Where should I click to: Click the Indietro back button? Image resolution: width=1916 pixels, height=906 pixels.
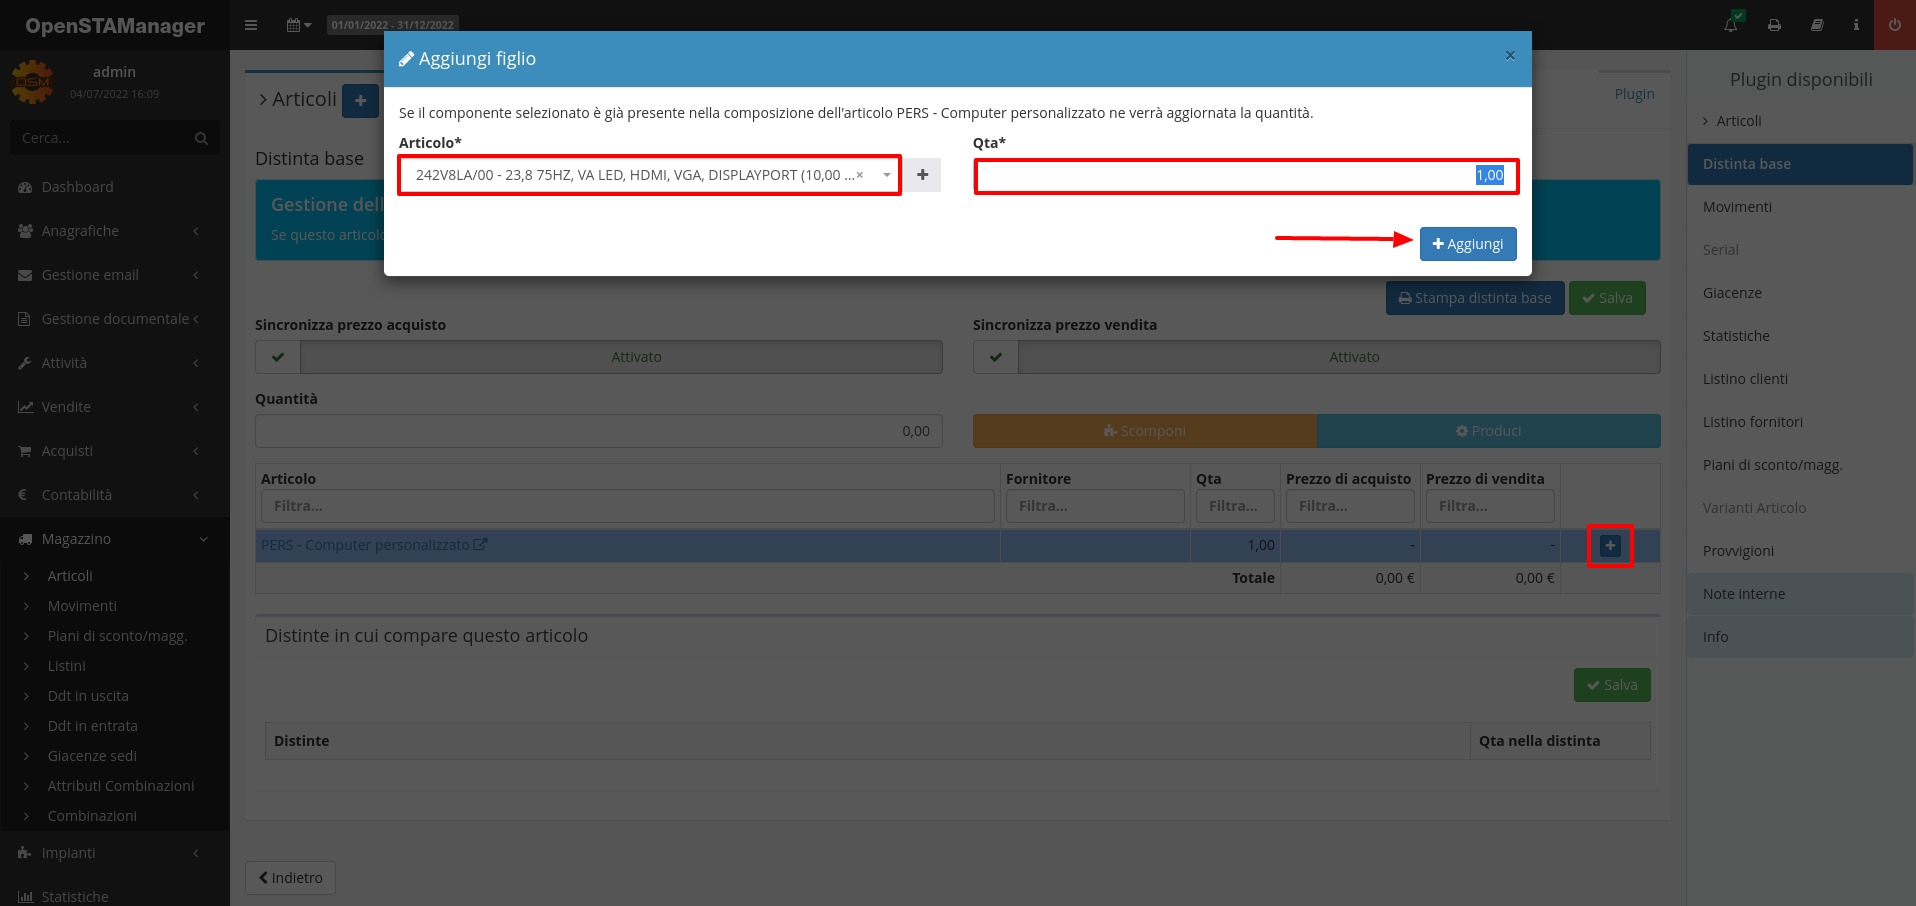click(290, 878)
